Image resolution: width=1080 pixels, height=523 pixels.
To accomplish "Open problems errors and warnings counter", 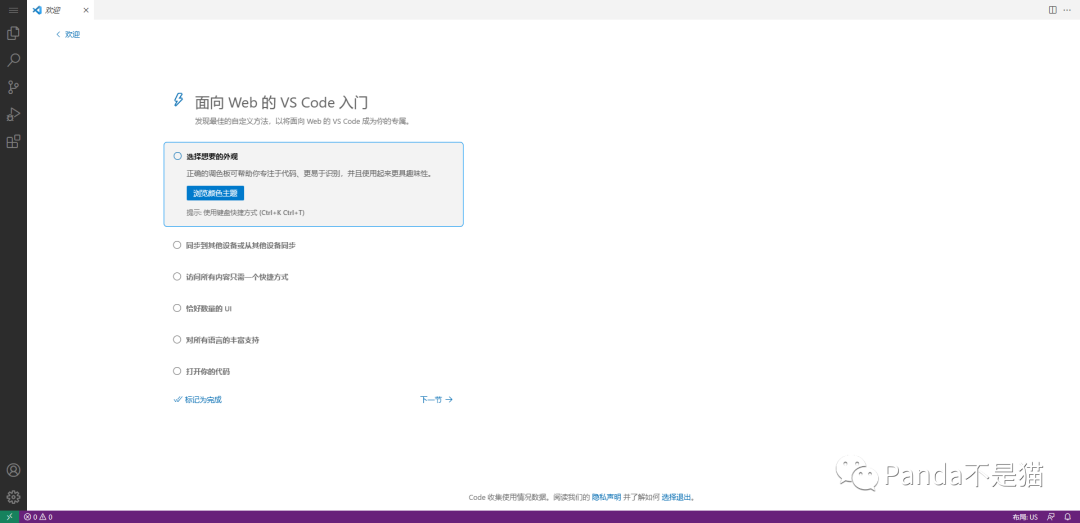I will click(38, 517).
